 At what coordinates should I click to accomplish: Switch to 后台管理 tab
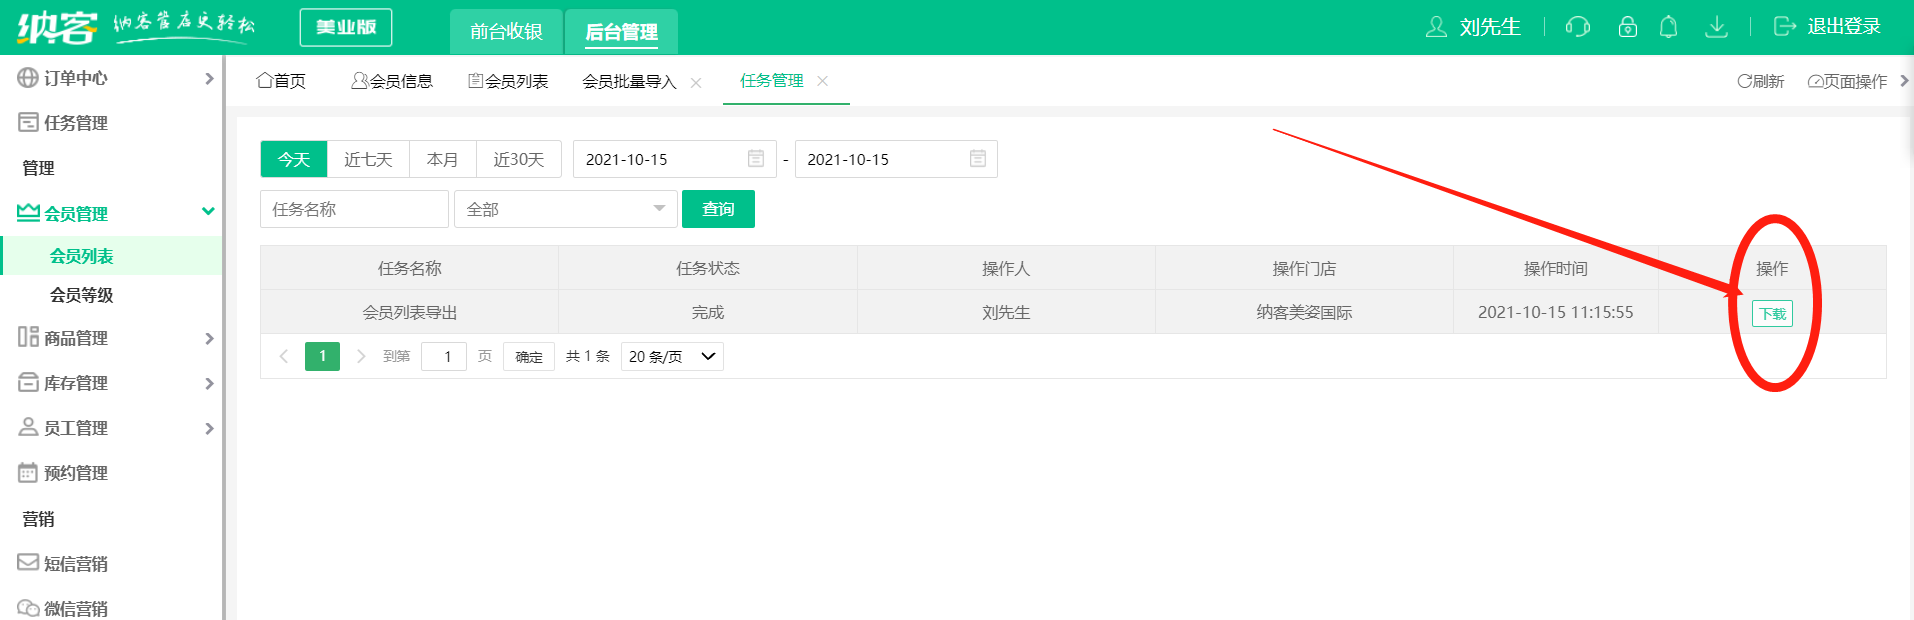coord(621,31)
